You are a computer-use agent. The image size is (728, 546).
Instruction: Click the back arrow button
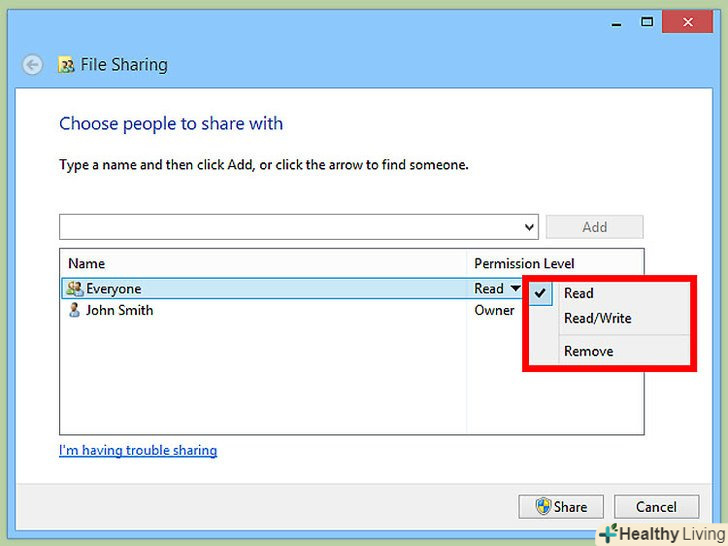tap(32, 65)
